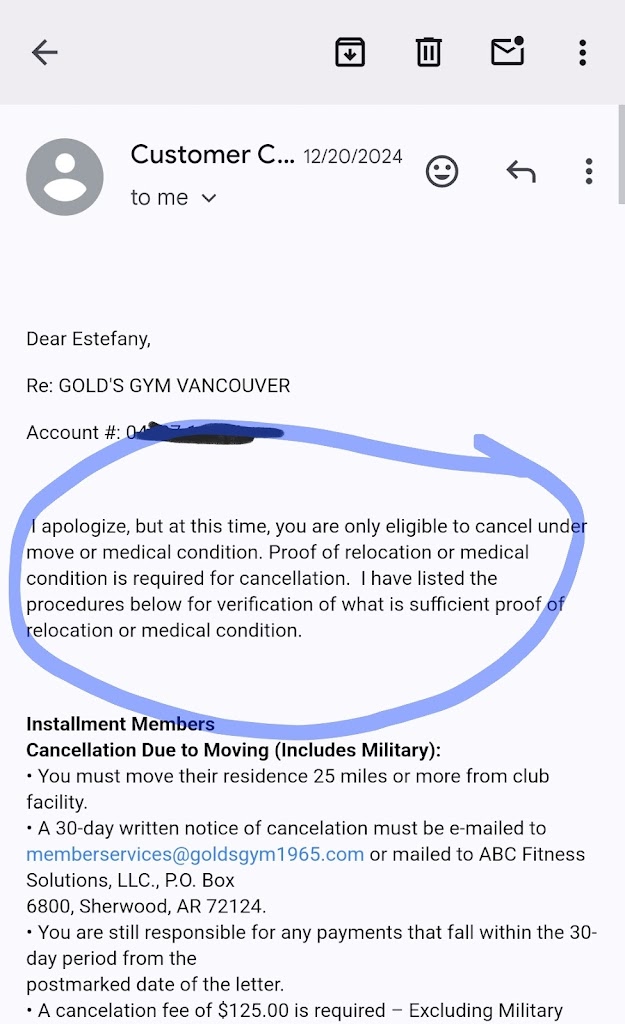This screenshot has width=625, height=1024.
Task: Tap the "Dear Estefany," greeting line
Action: pyautogui.click(x=88, y=339)
